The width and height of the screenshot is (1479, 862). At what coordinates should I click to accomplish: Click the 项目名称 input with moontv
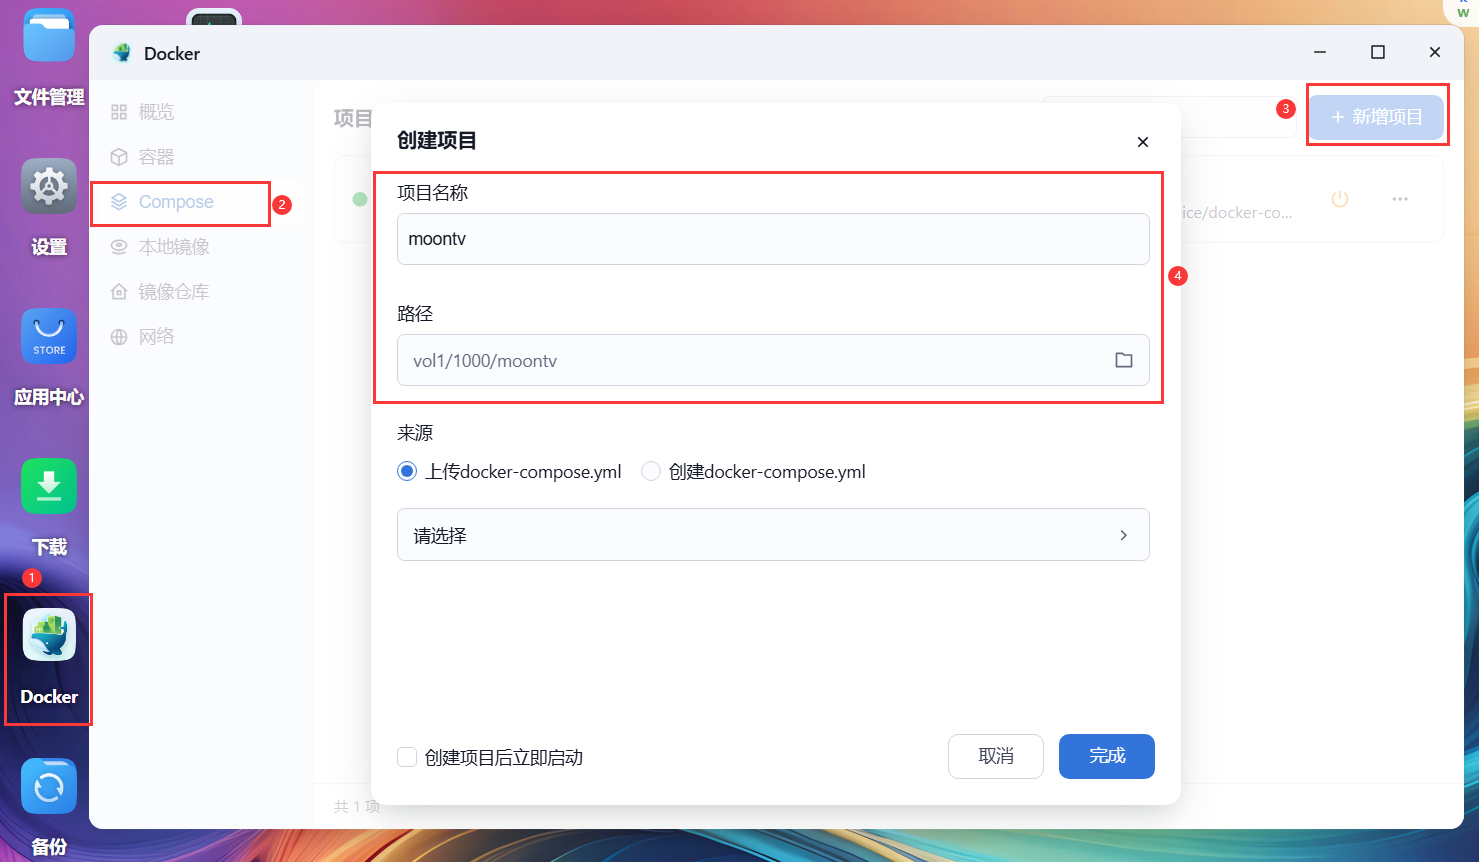(773, 239)
